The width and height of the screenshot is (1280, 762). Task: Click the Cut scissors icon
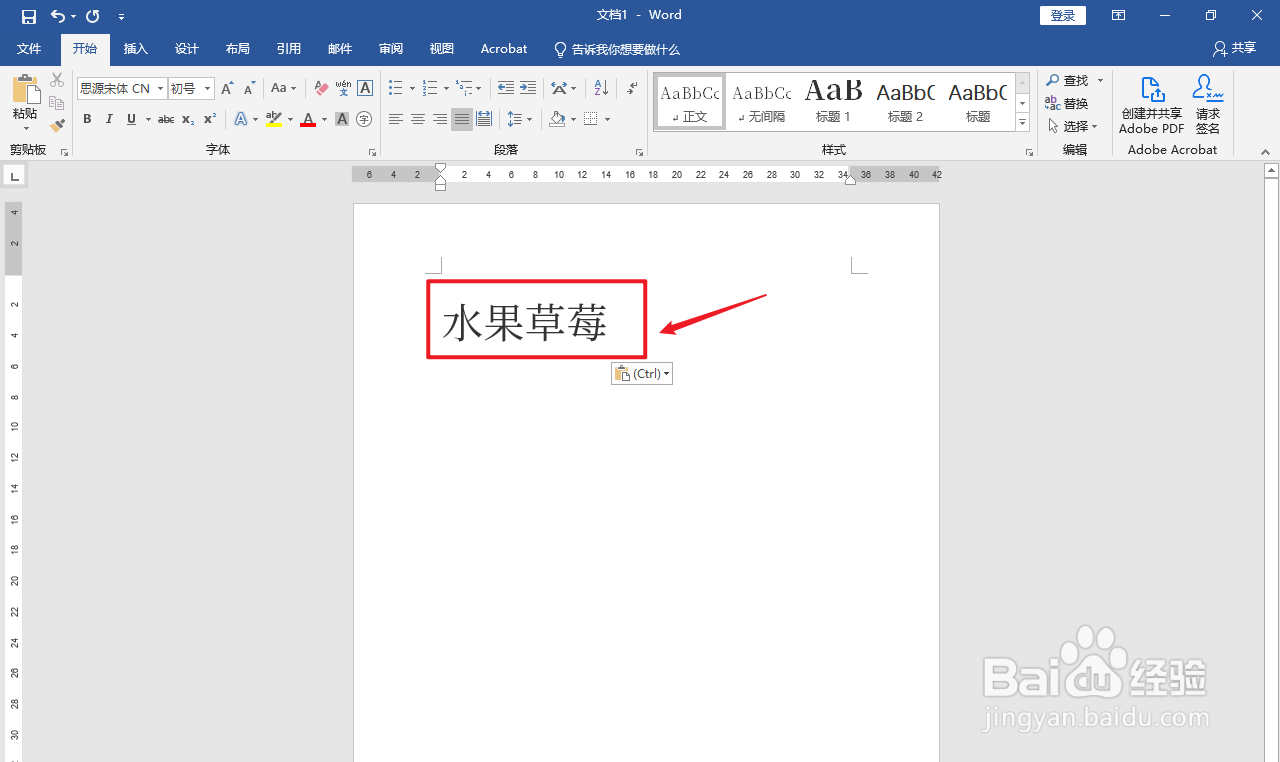point(57,80)
